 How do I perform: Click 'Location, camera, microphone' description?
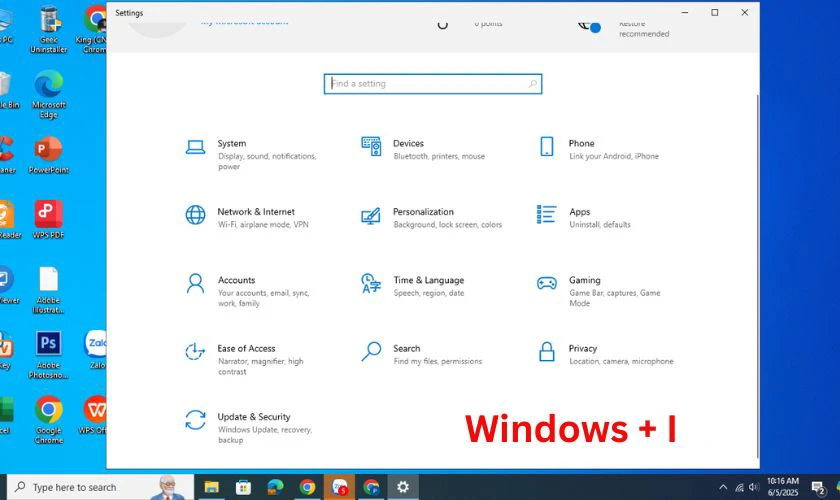tap(621, 361)
